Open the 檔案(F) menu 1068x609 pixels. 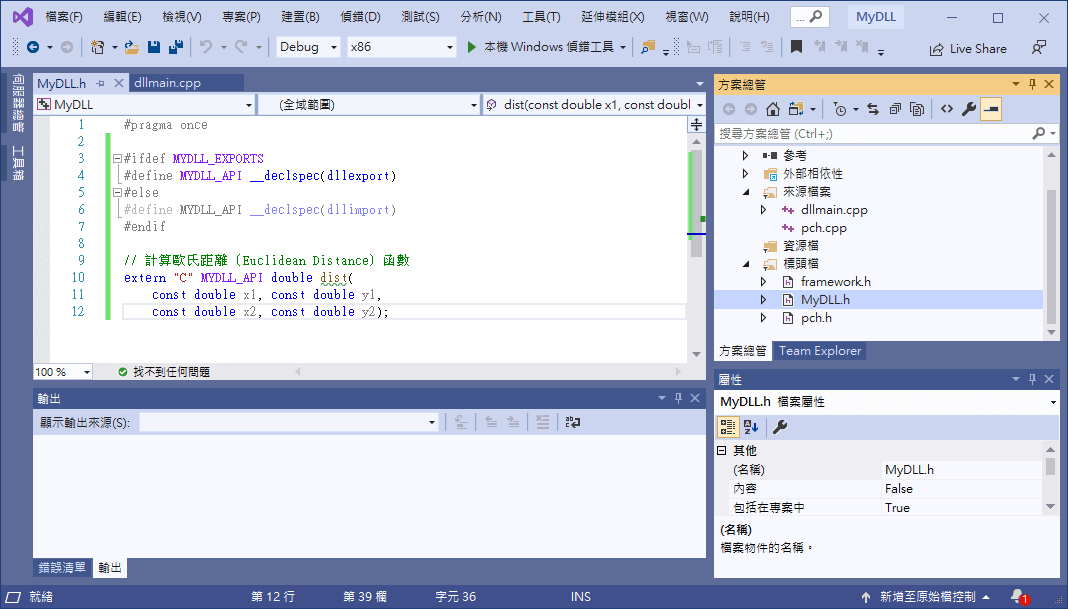pyautogui.click(x=63, y=17)
